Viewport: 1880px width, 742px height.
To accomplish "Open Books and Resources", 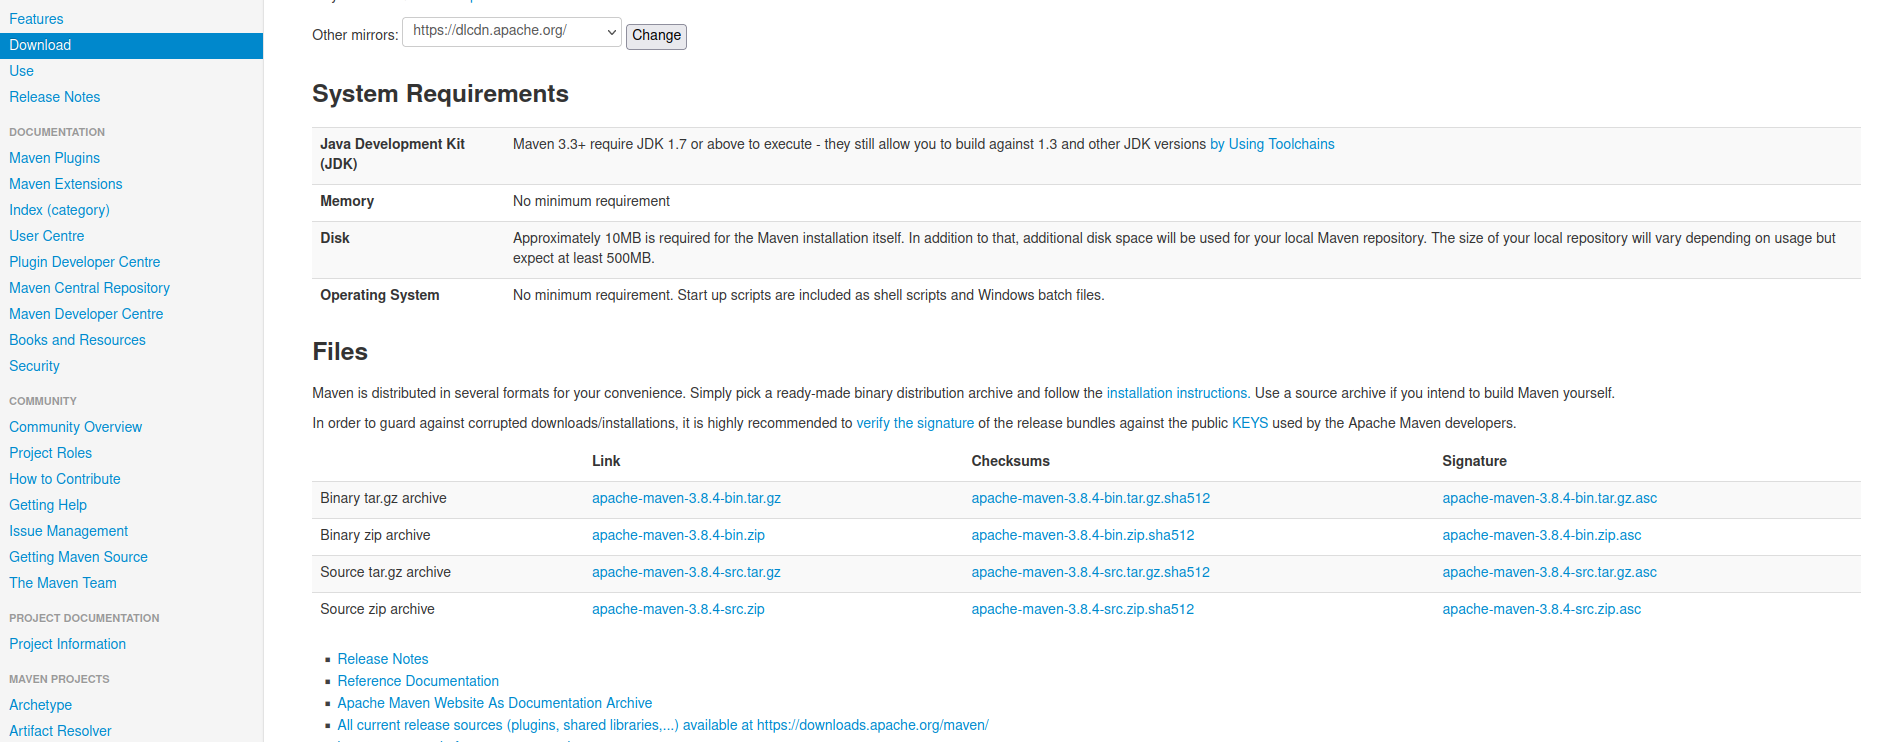I will tap(77, 340).
